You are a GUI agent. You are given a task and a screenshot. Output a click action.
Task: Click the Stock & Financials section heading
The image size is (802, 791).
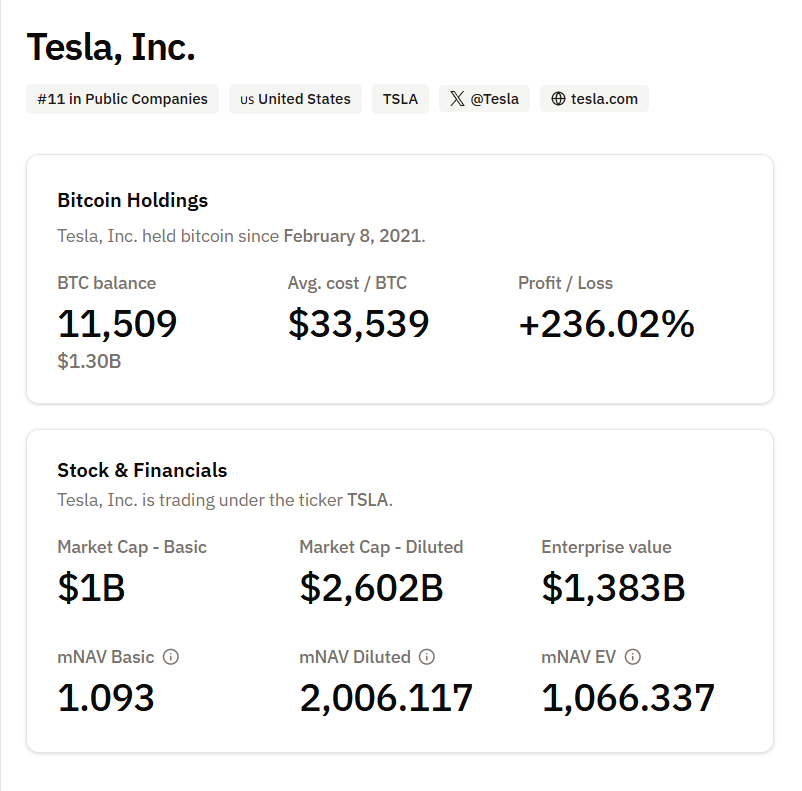click(141, 470)
